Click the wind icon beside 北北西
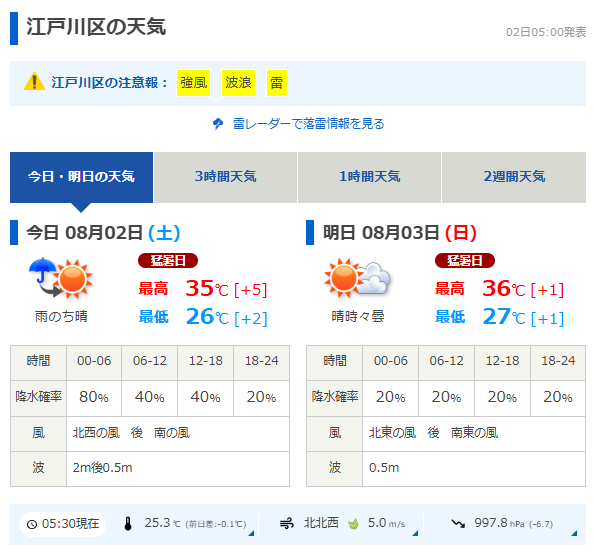 [287, 523]
